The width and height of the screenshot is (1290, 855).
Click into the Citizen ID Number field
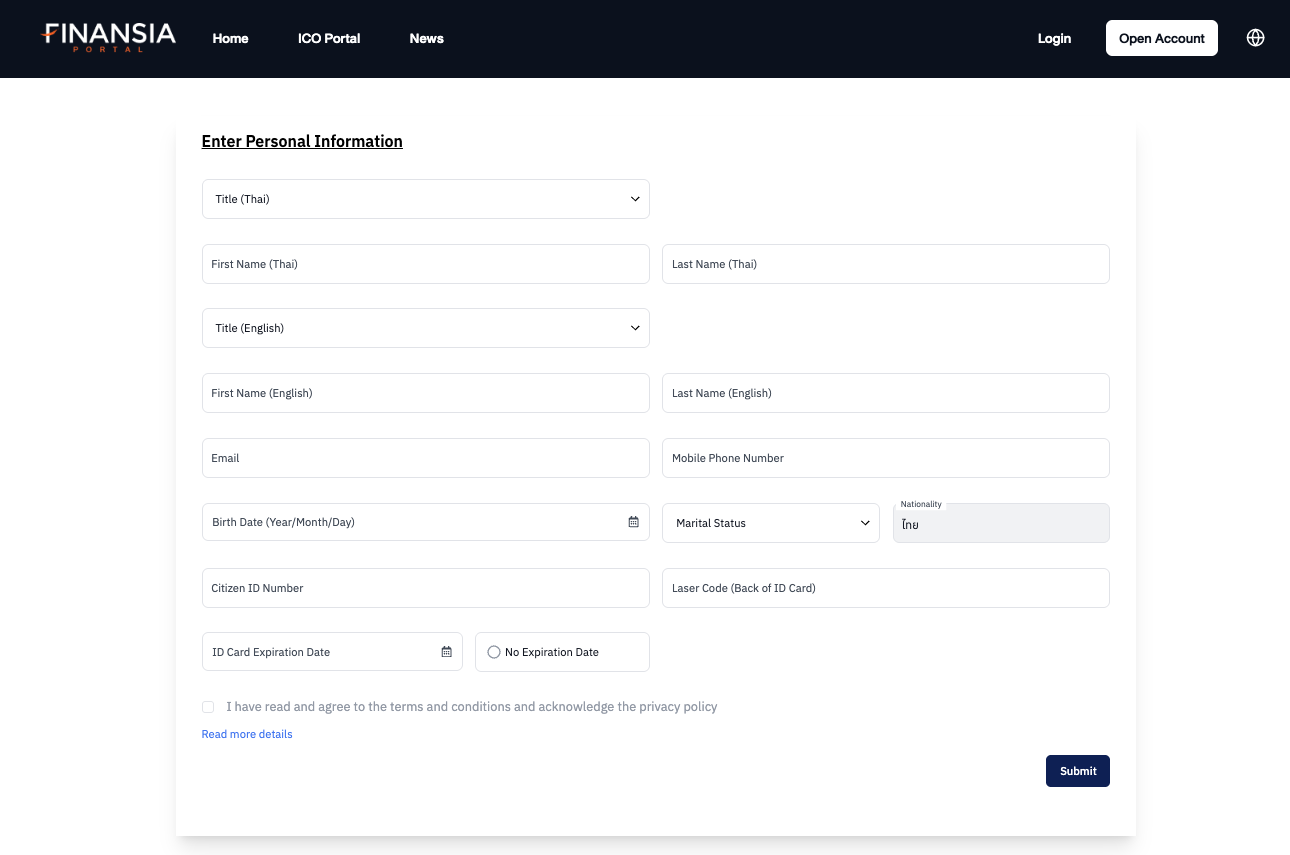pyautogui.click(x=425, y=588)
